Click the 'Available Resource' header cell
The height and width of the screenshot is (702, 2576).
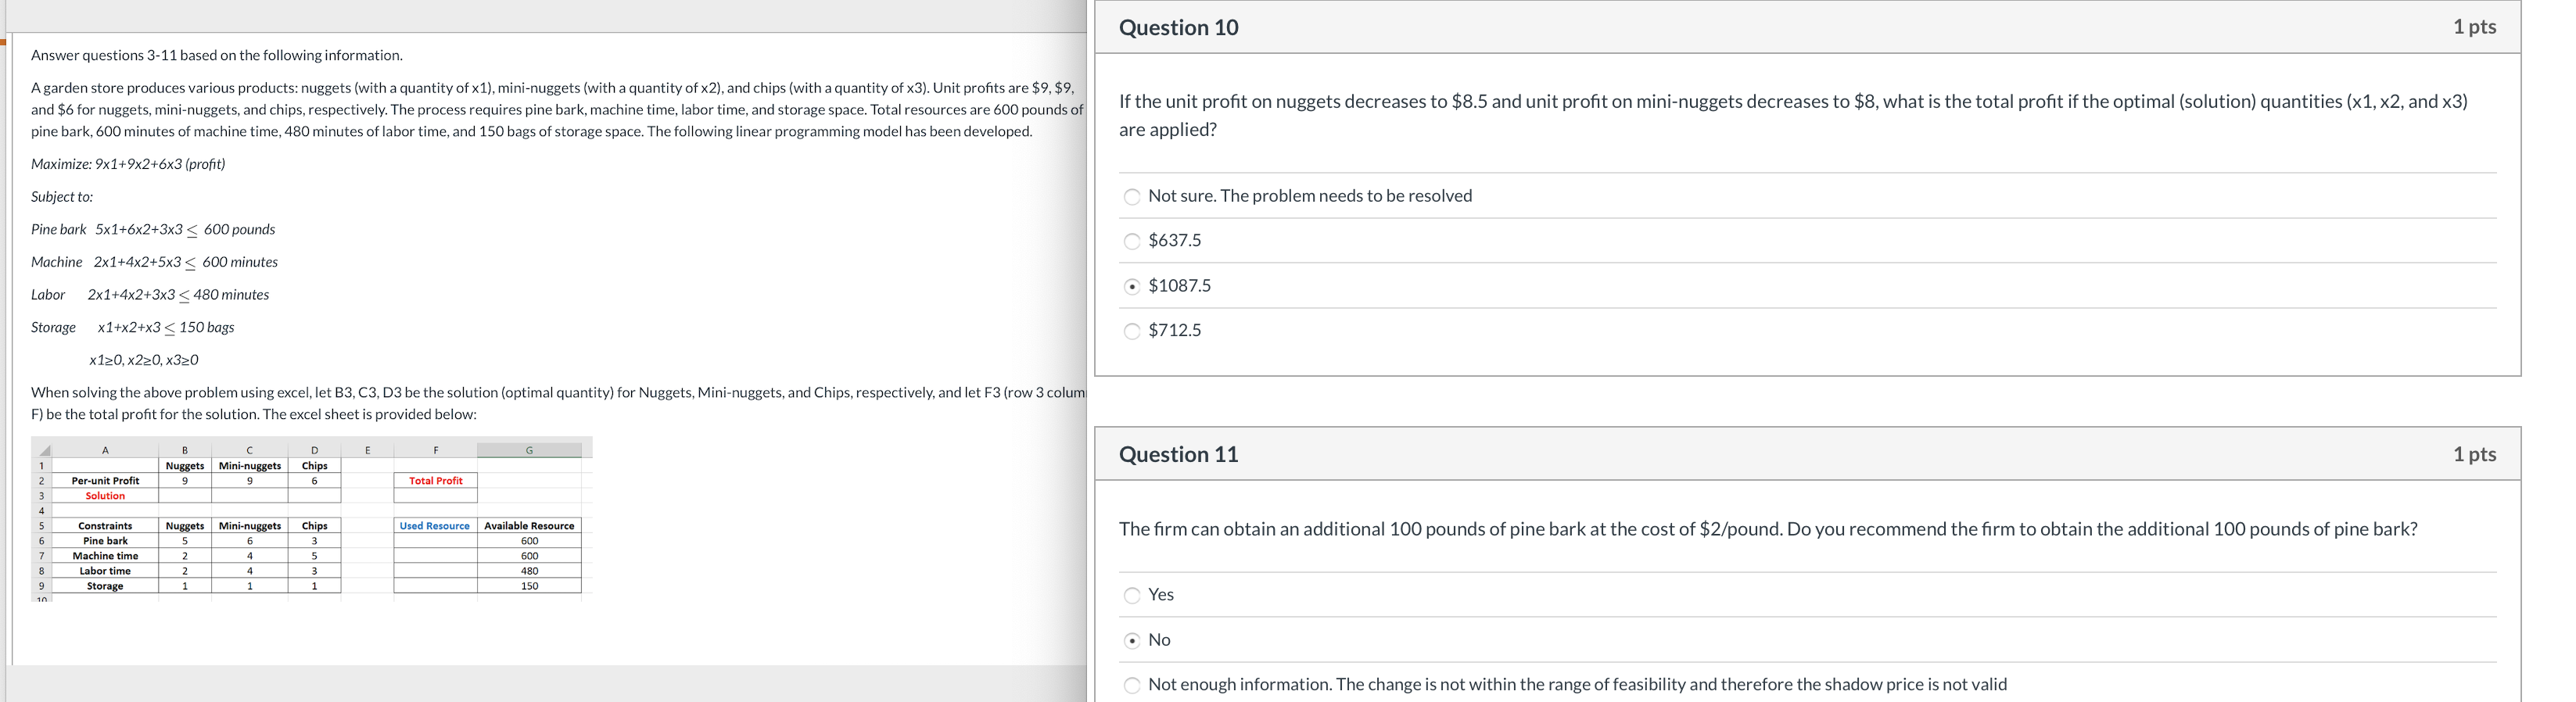pyautogui.click(x=529, y=526)
